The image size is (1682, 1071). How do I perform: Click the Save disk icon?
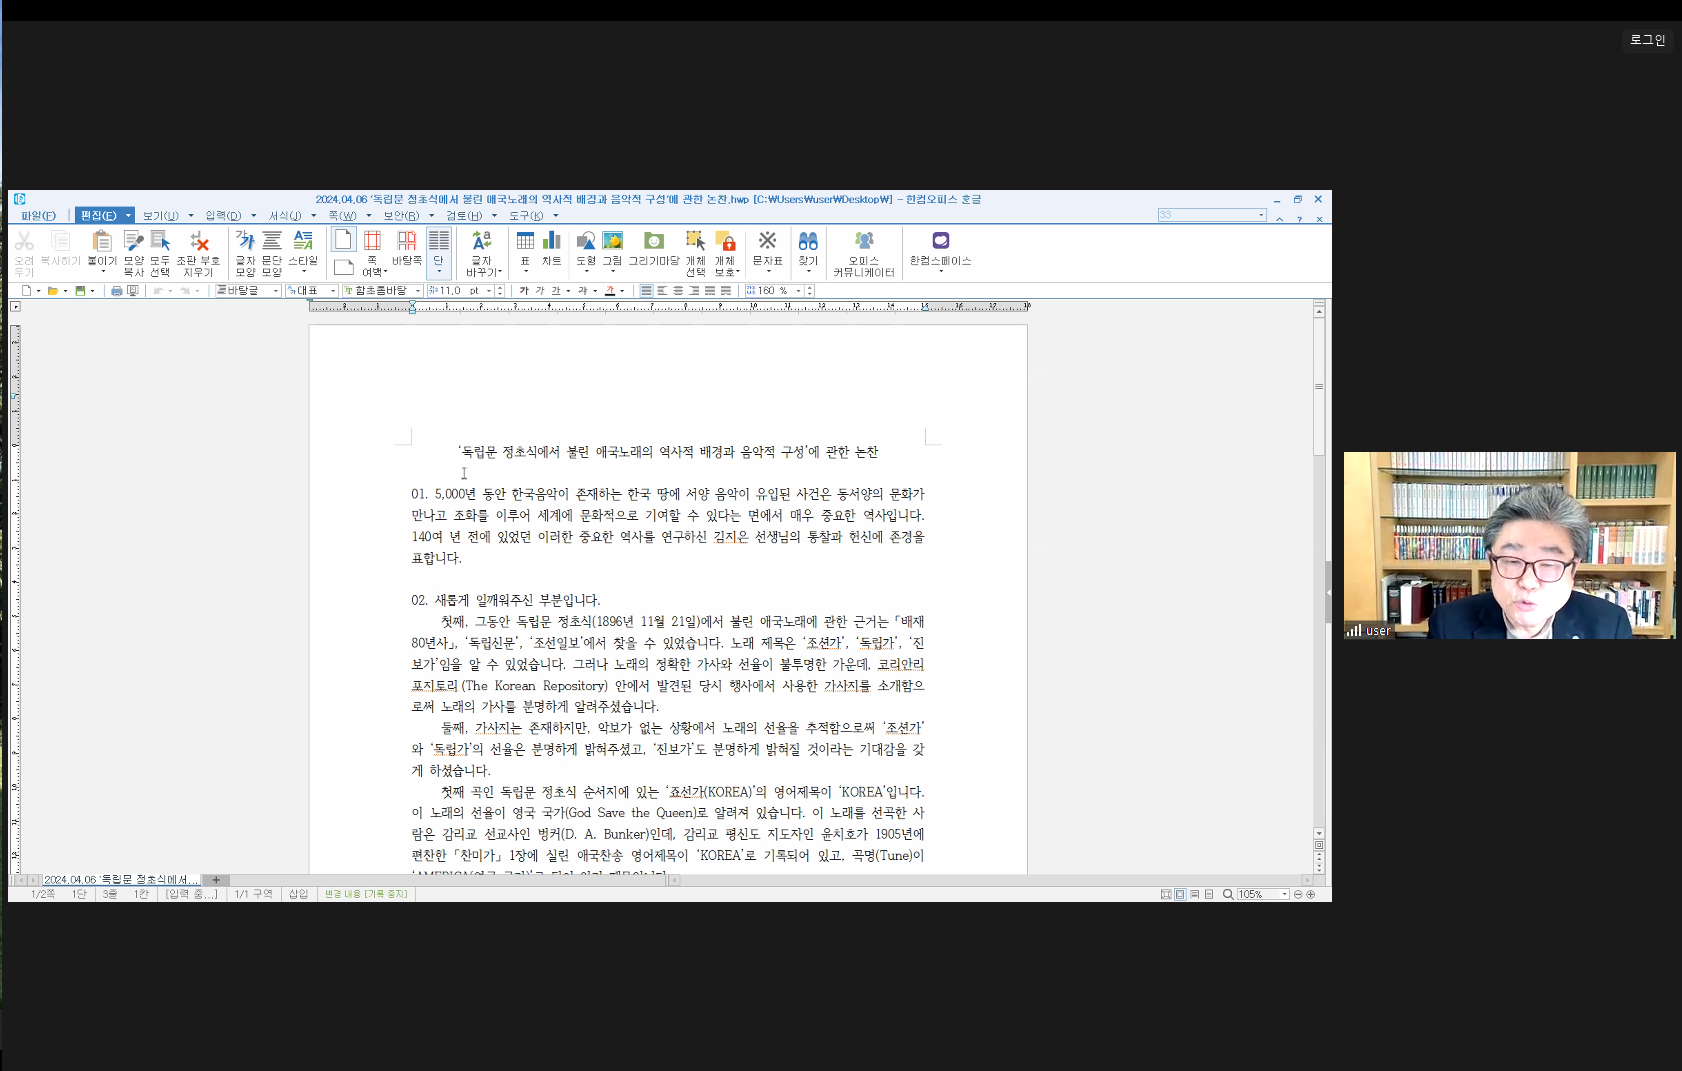pos(80,291)
